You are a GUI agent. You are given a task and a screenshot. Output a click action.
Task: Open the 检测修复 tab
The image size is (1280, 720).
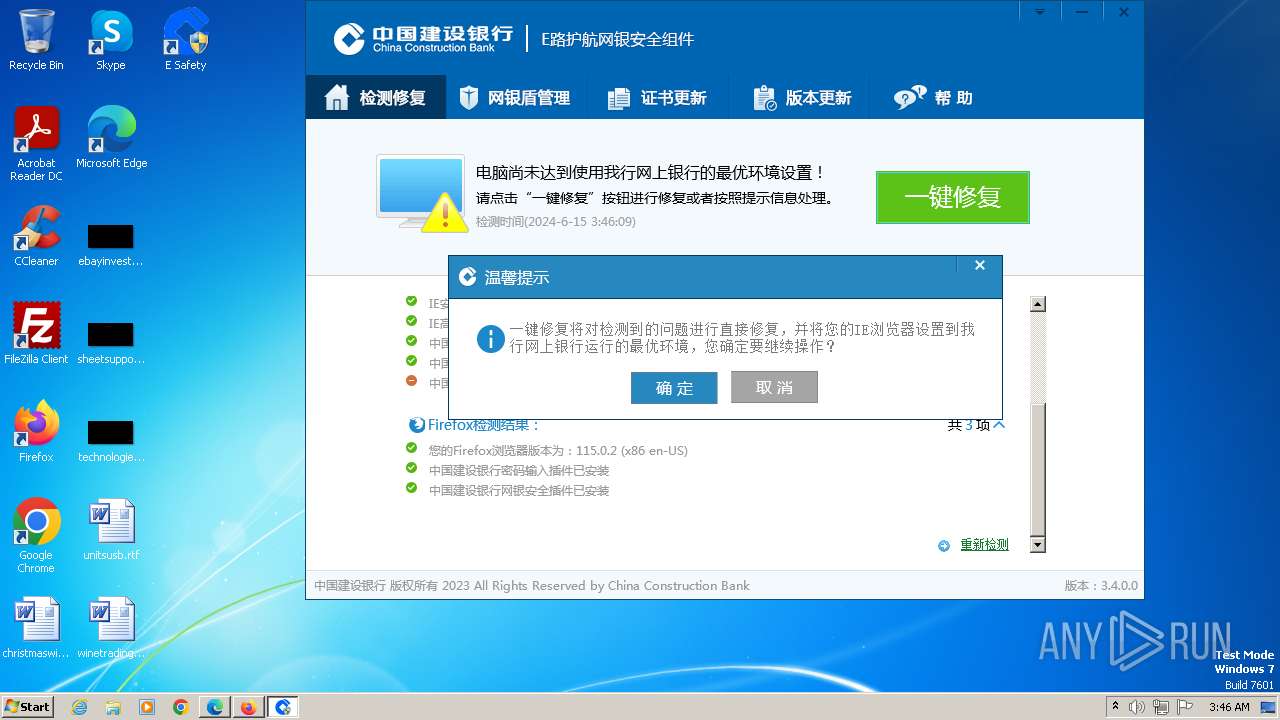376,98
